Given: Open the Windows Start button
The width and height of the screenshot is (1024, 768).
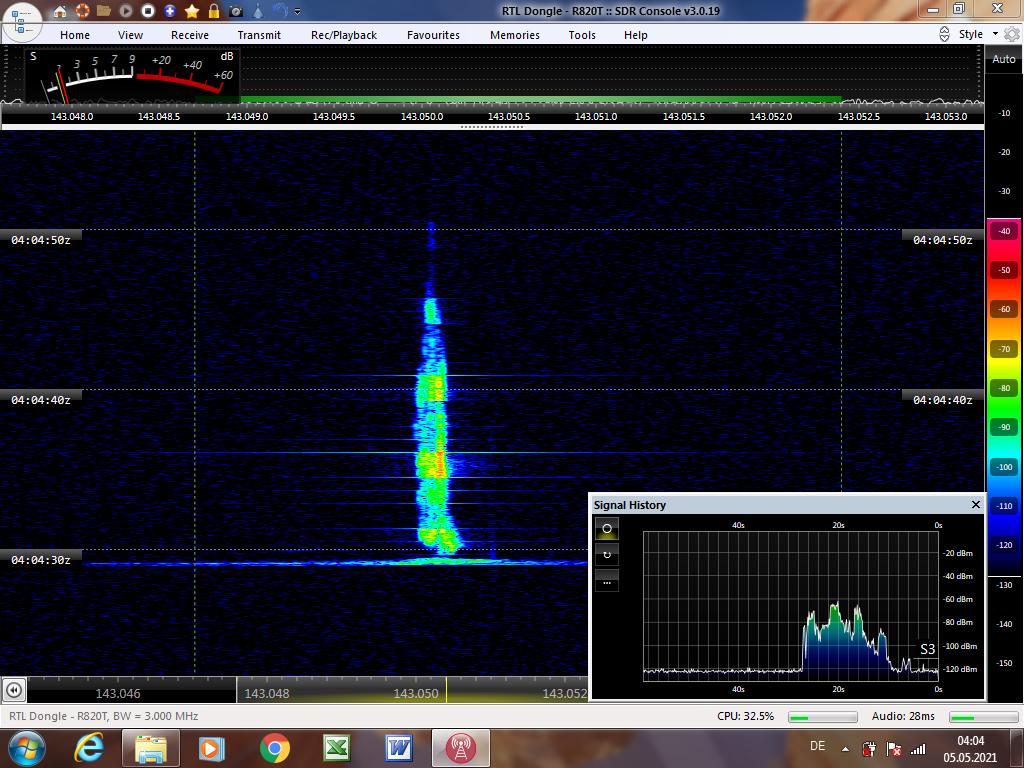Looking at the screenshot, I should tap(27, 748).
